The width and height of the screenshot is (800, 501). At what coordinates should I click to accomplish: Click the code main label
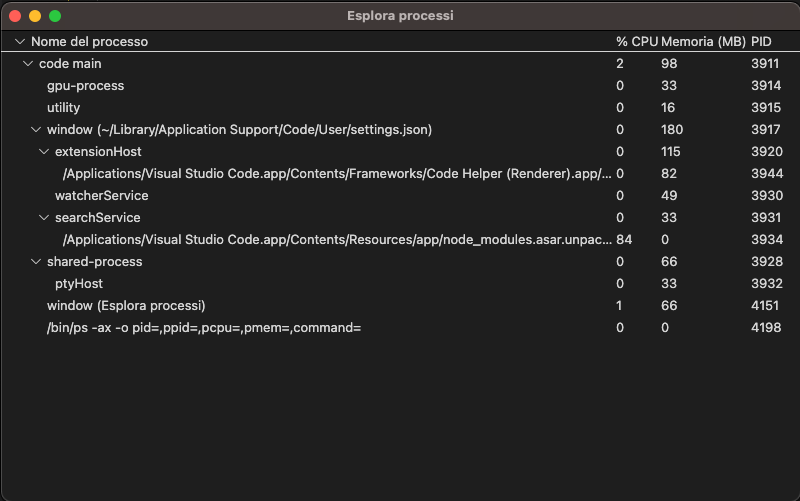(70, 63)
